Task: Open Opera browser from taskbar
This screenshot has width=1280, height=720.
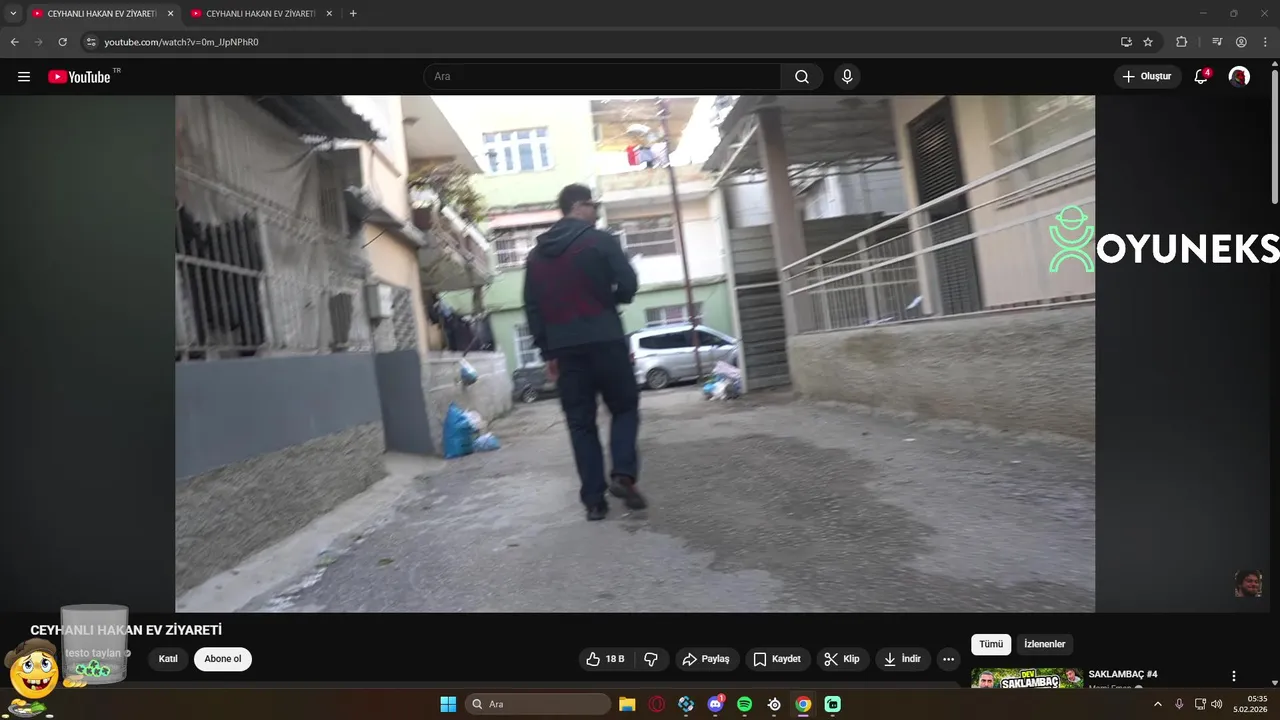Action: 656,704
